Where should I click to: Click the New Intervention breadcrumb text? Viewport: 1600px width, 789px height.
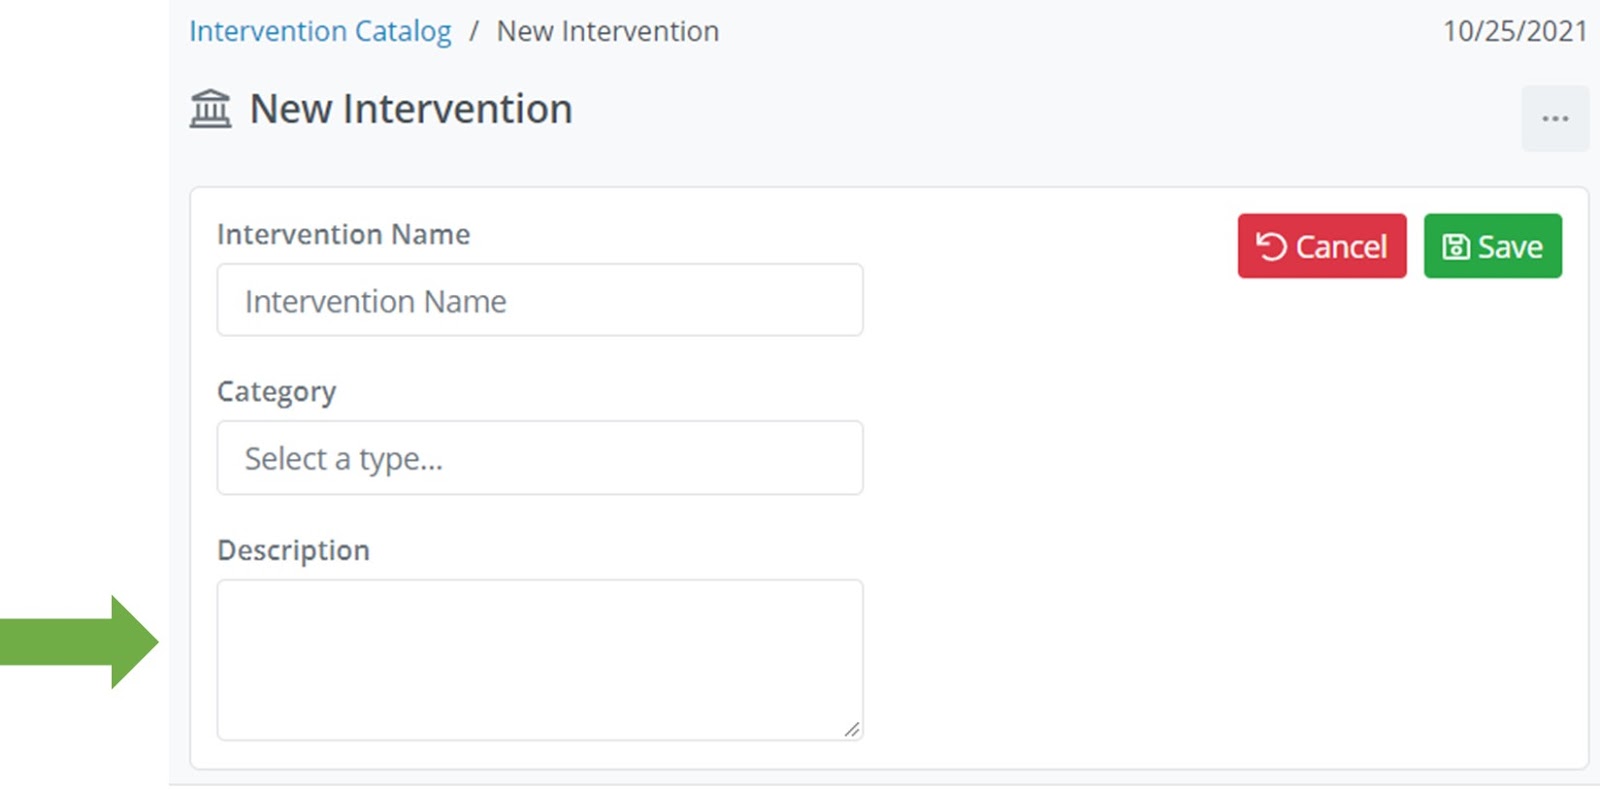pos(608,32)
